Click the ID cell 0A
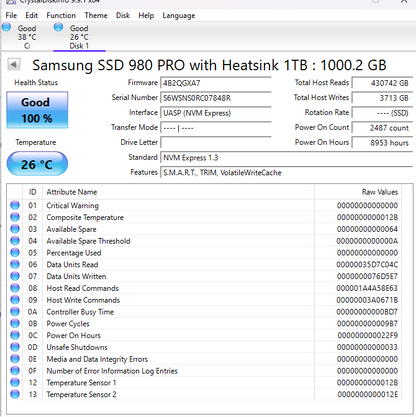416x417 pixels. (x=33, y=312)
